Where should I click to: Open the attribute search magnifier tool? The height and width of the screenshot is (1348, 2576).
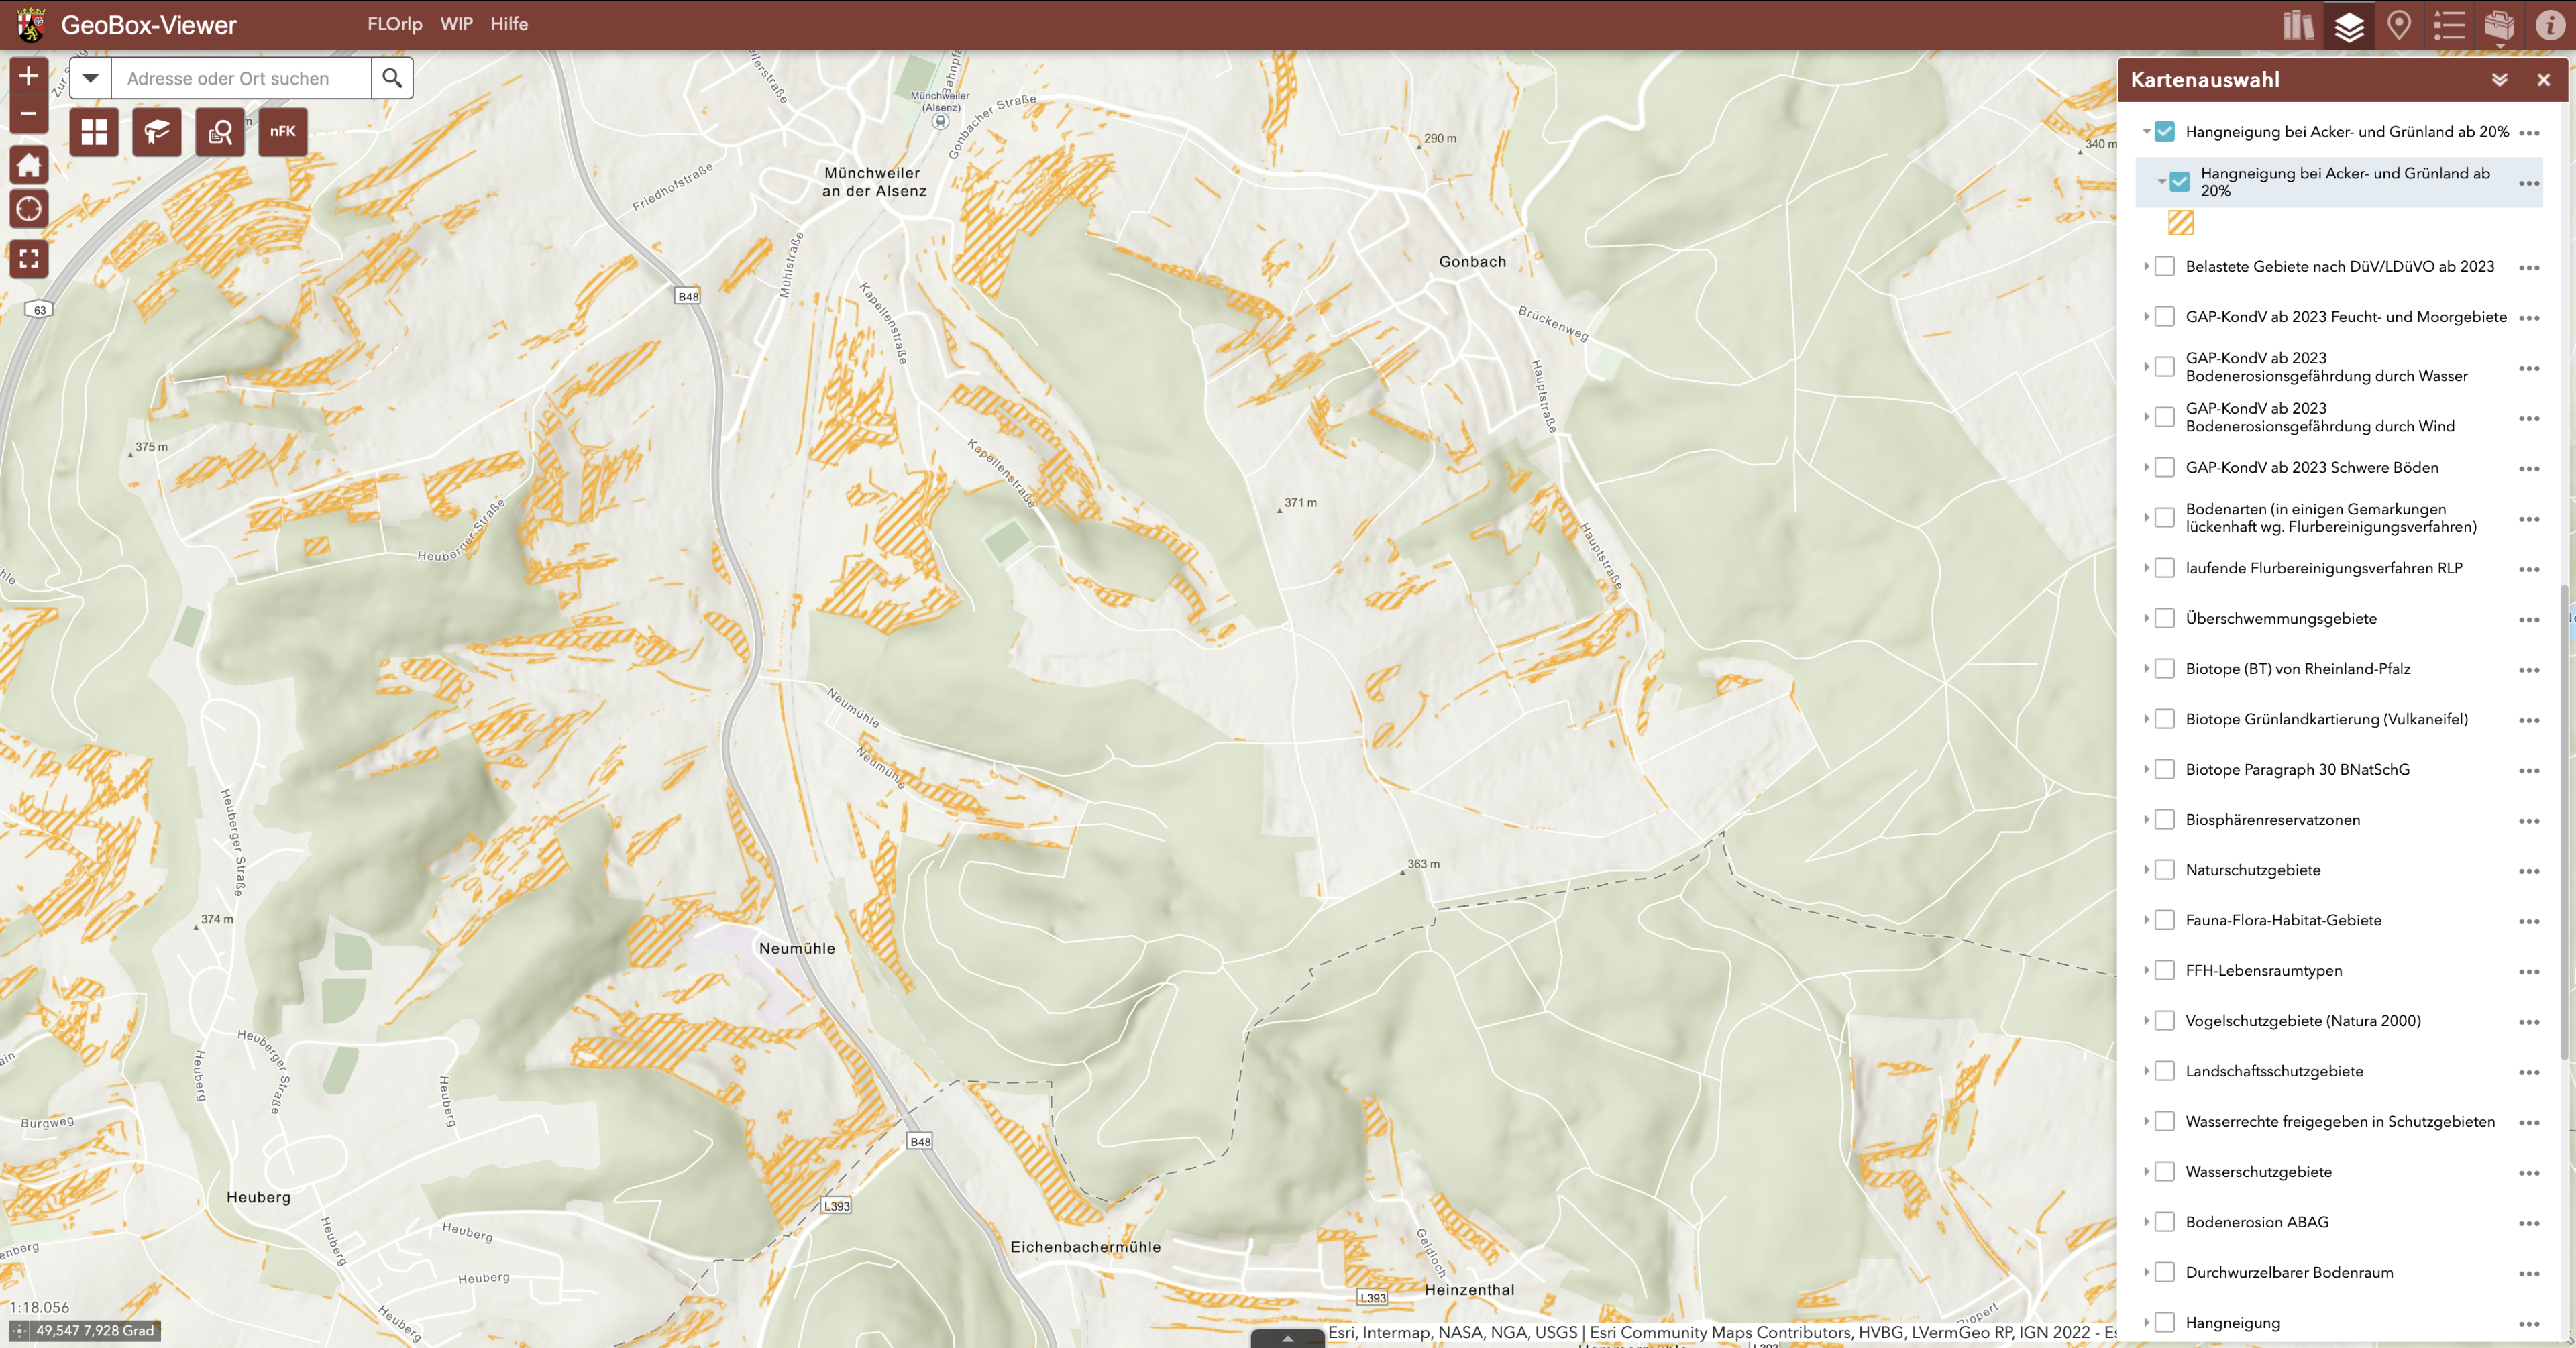pyautogui.click(x=220, y=131)
